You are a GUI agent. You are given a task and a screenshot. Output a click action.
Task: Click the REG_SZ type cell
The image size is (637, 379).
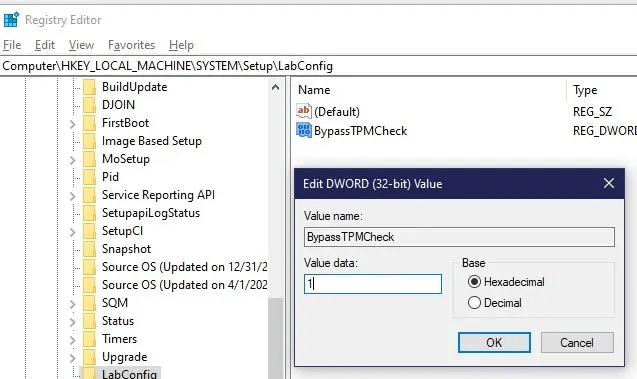(592, 112)
